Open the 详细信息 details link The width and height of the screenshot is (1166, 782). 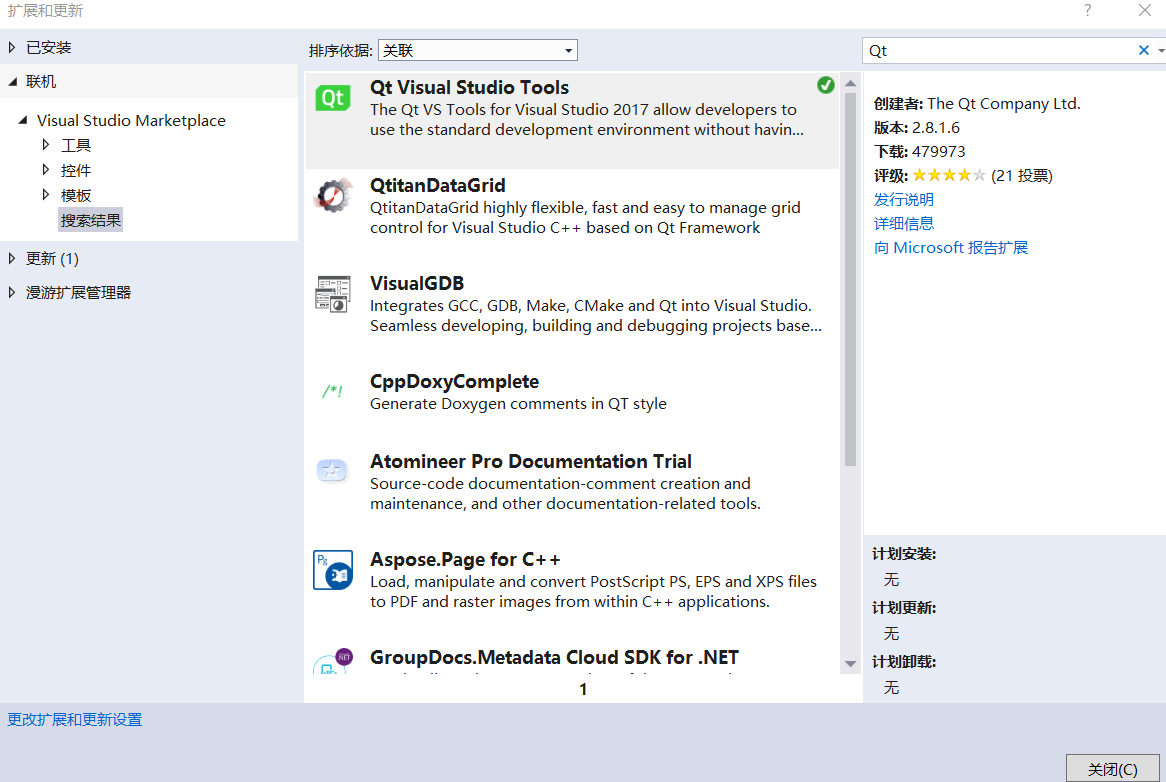[904, 223]
